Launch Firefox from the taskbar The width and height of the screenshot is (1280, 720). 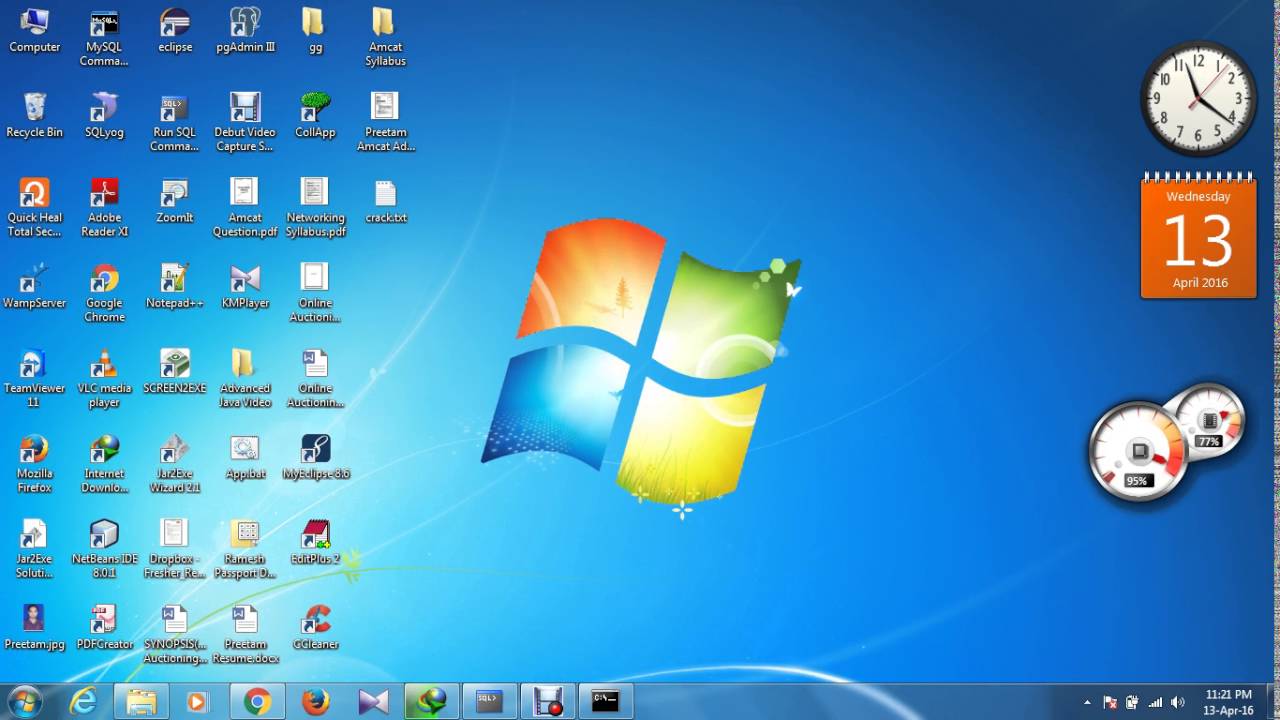[x=315, y=702]
